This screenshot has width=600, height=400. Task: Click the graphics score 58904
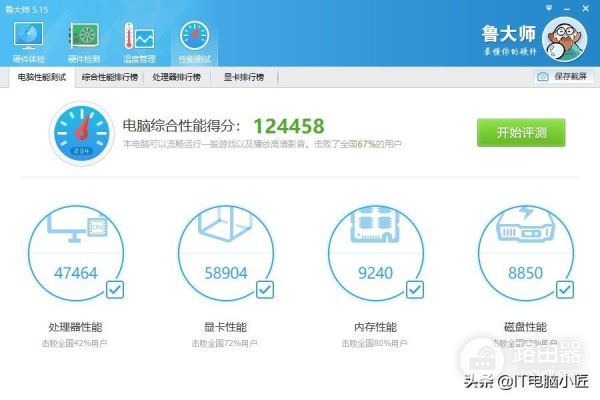pyautogui.click(x=226, y=273)
